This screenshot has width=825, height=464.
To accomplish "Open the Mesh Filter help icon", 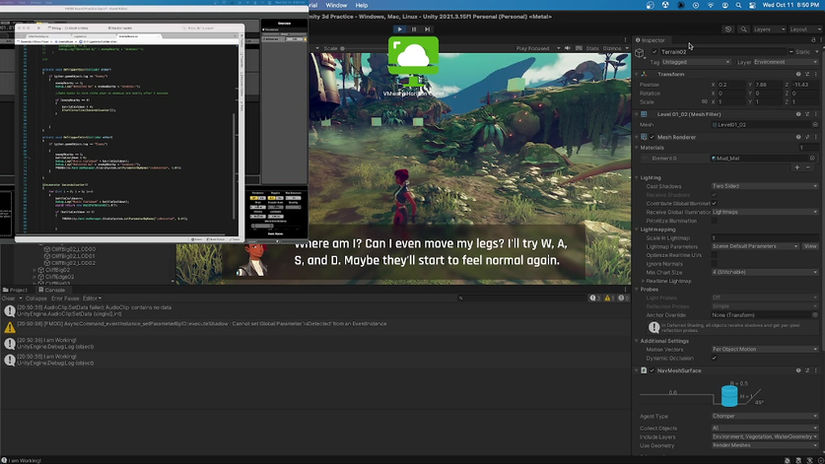I will point(798,114).
